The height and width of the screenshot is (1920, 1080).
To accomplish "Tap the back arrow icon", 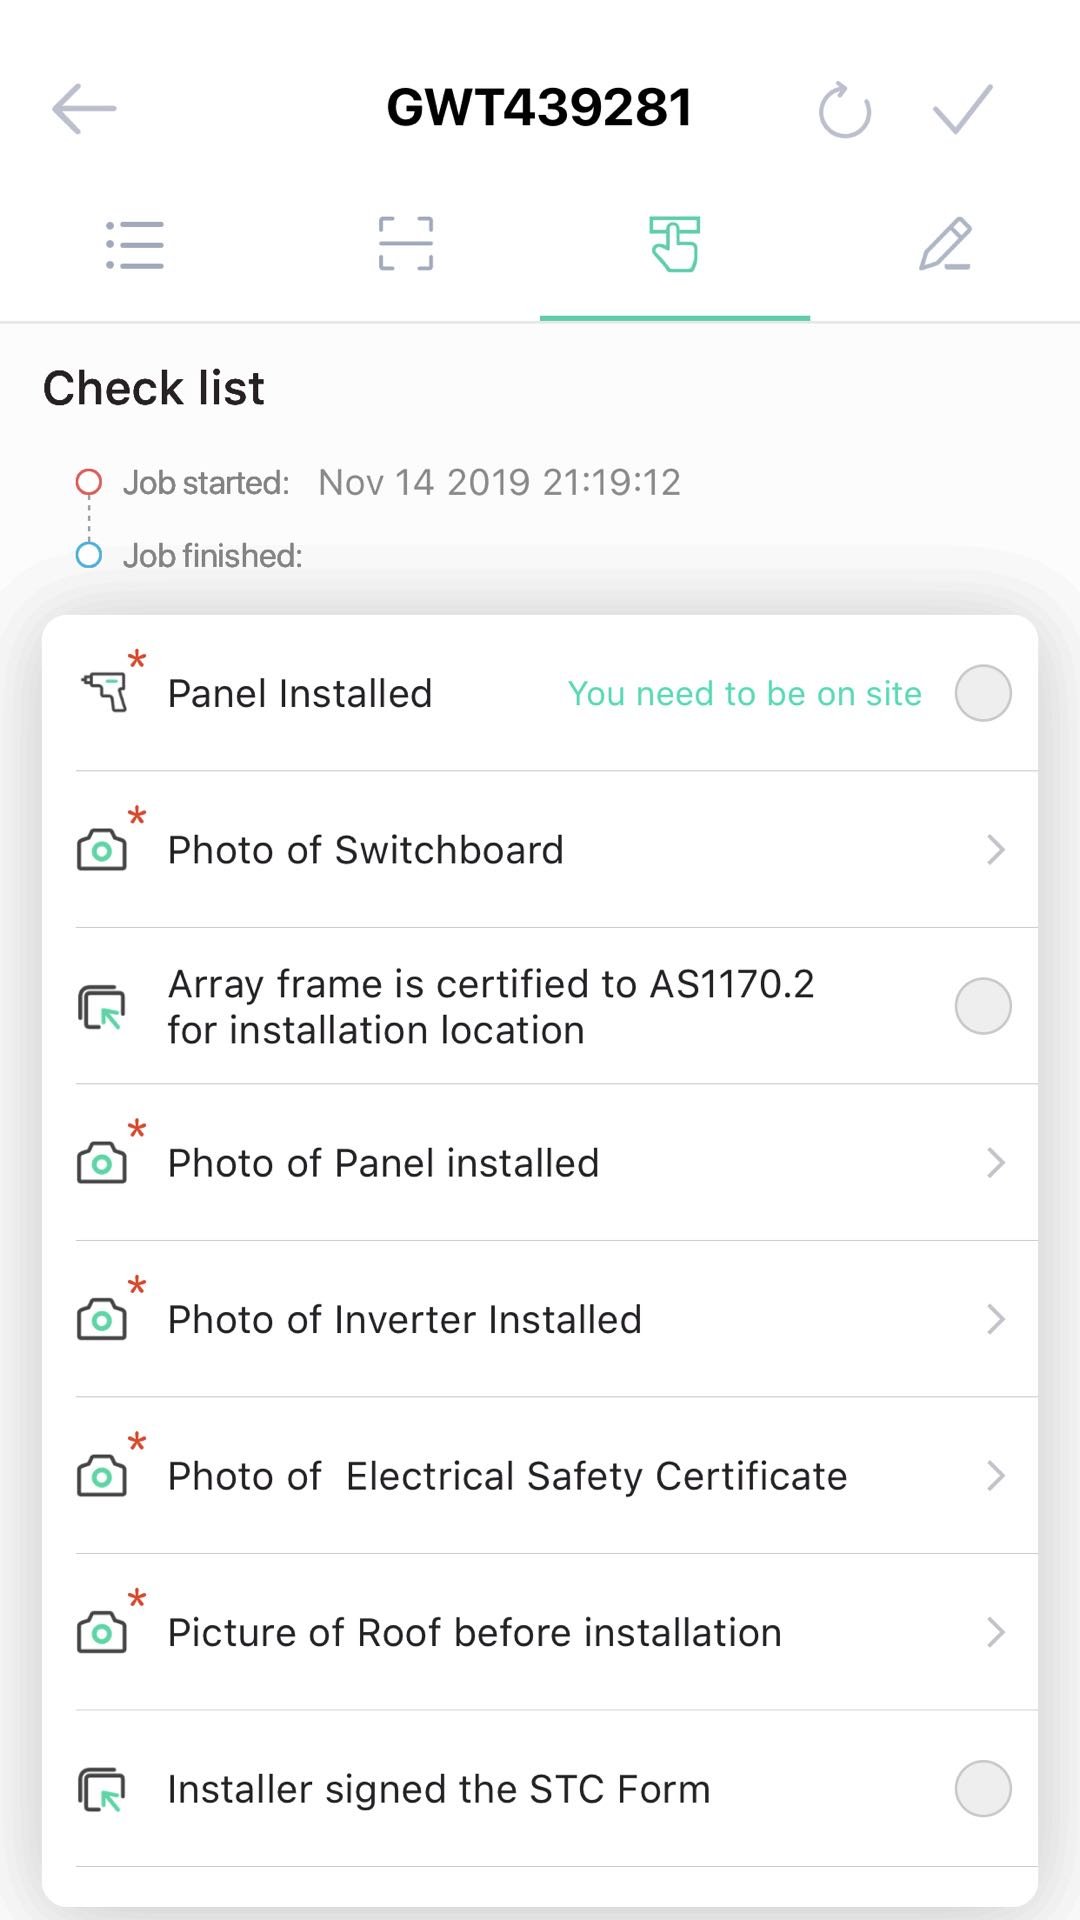I will point(84,108).
